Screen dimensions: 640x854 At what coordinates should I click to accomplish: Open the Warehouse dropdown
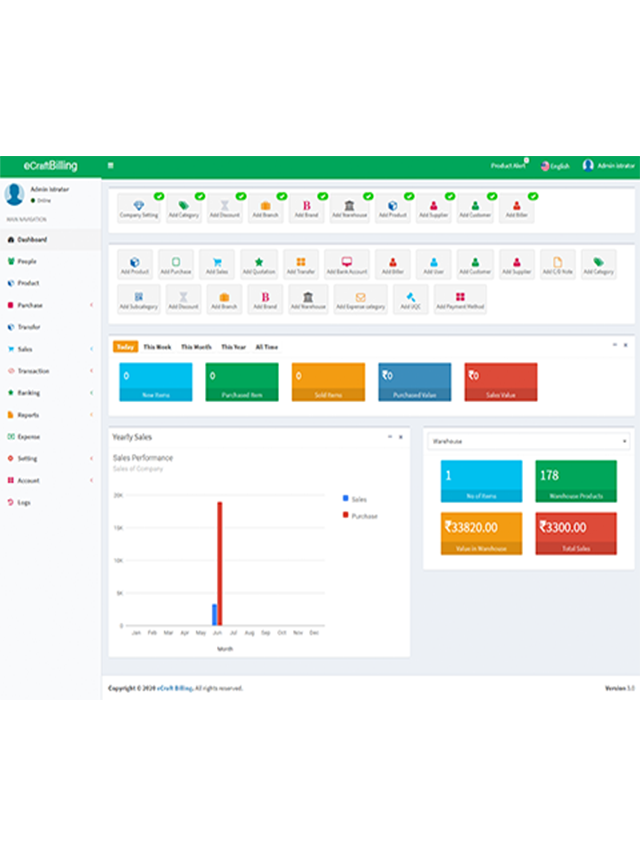click(x=528, y=440)
